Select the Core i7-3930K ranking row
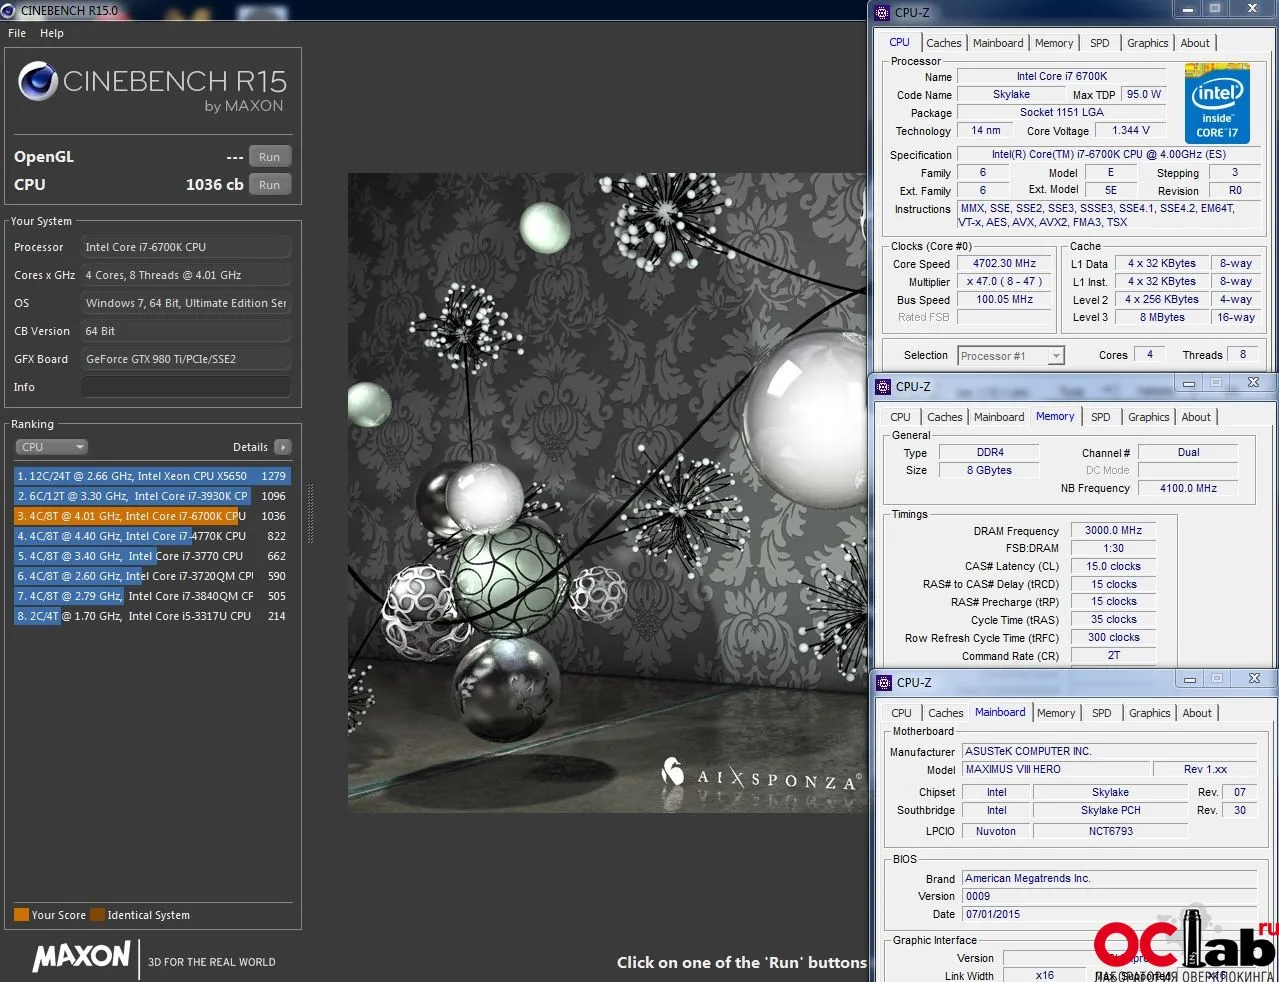Viewport: 1279px width, 982px height. click(x=152, y=496)
